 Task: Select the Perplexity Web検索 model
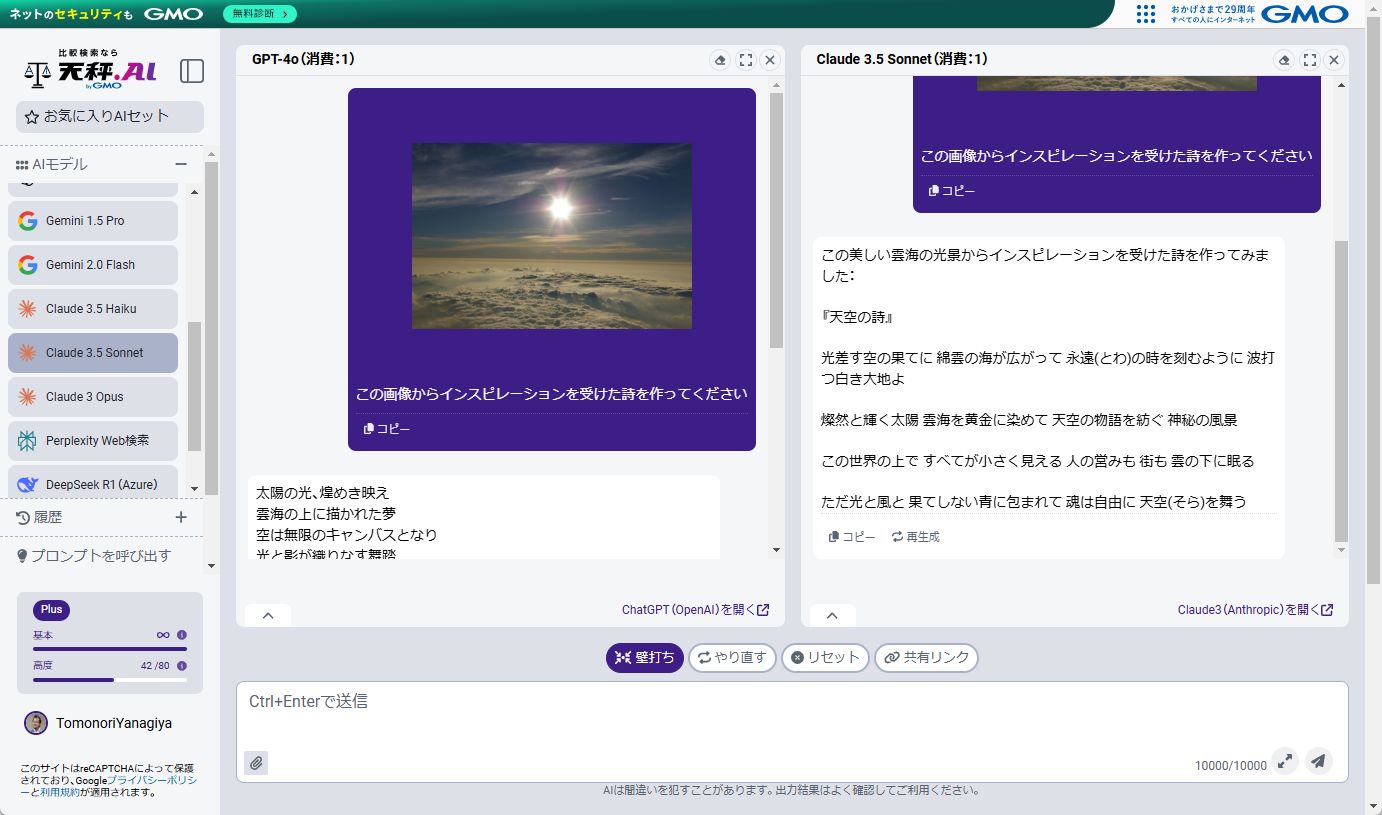point(92,441)
